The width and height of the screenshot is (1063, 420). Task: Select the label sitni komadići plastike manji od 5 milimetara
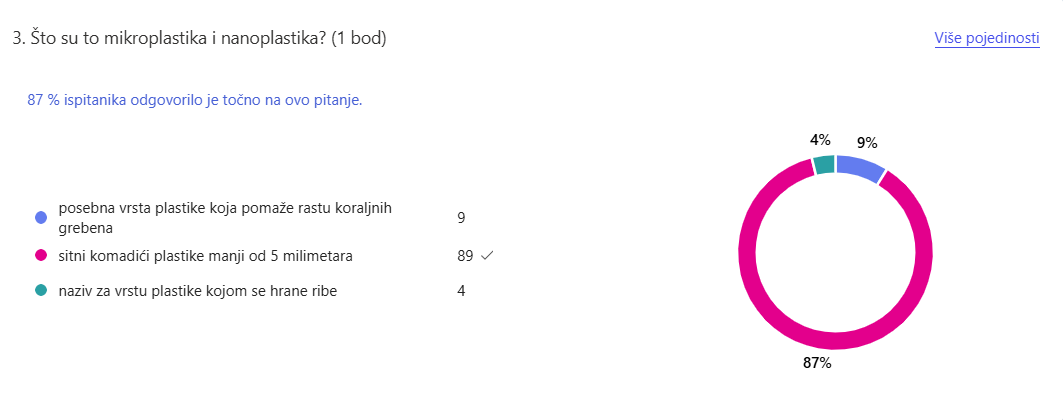click(x=205, y=256)
